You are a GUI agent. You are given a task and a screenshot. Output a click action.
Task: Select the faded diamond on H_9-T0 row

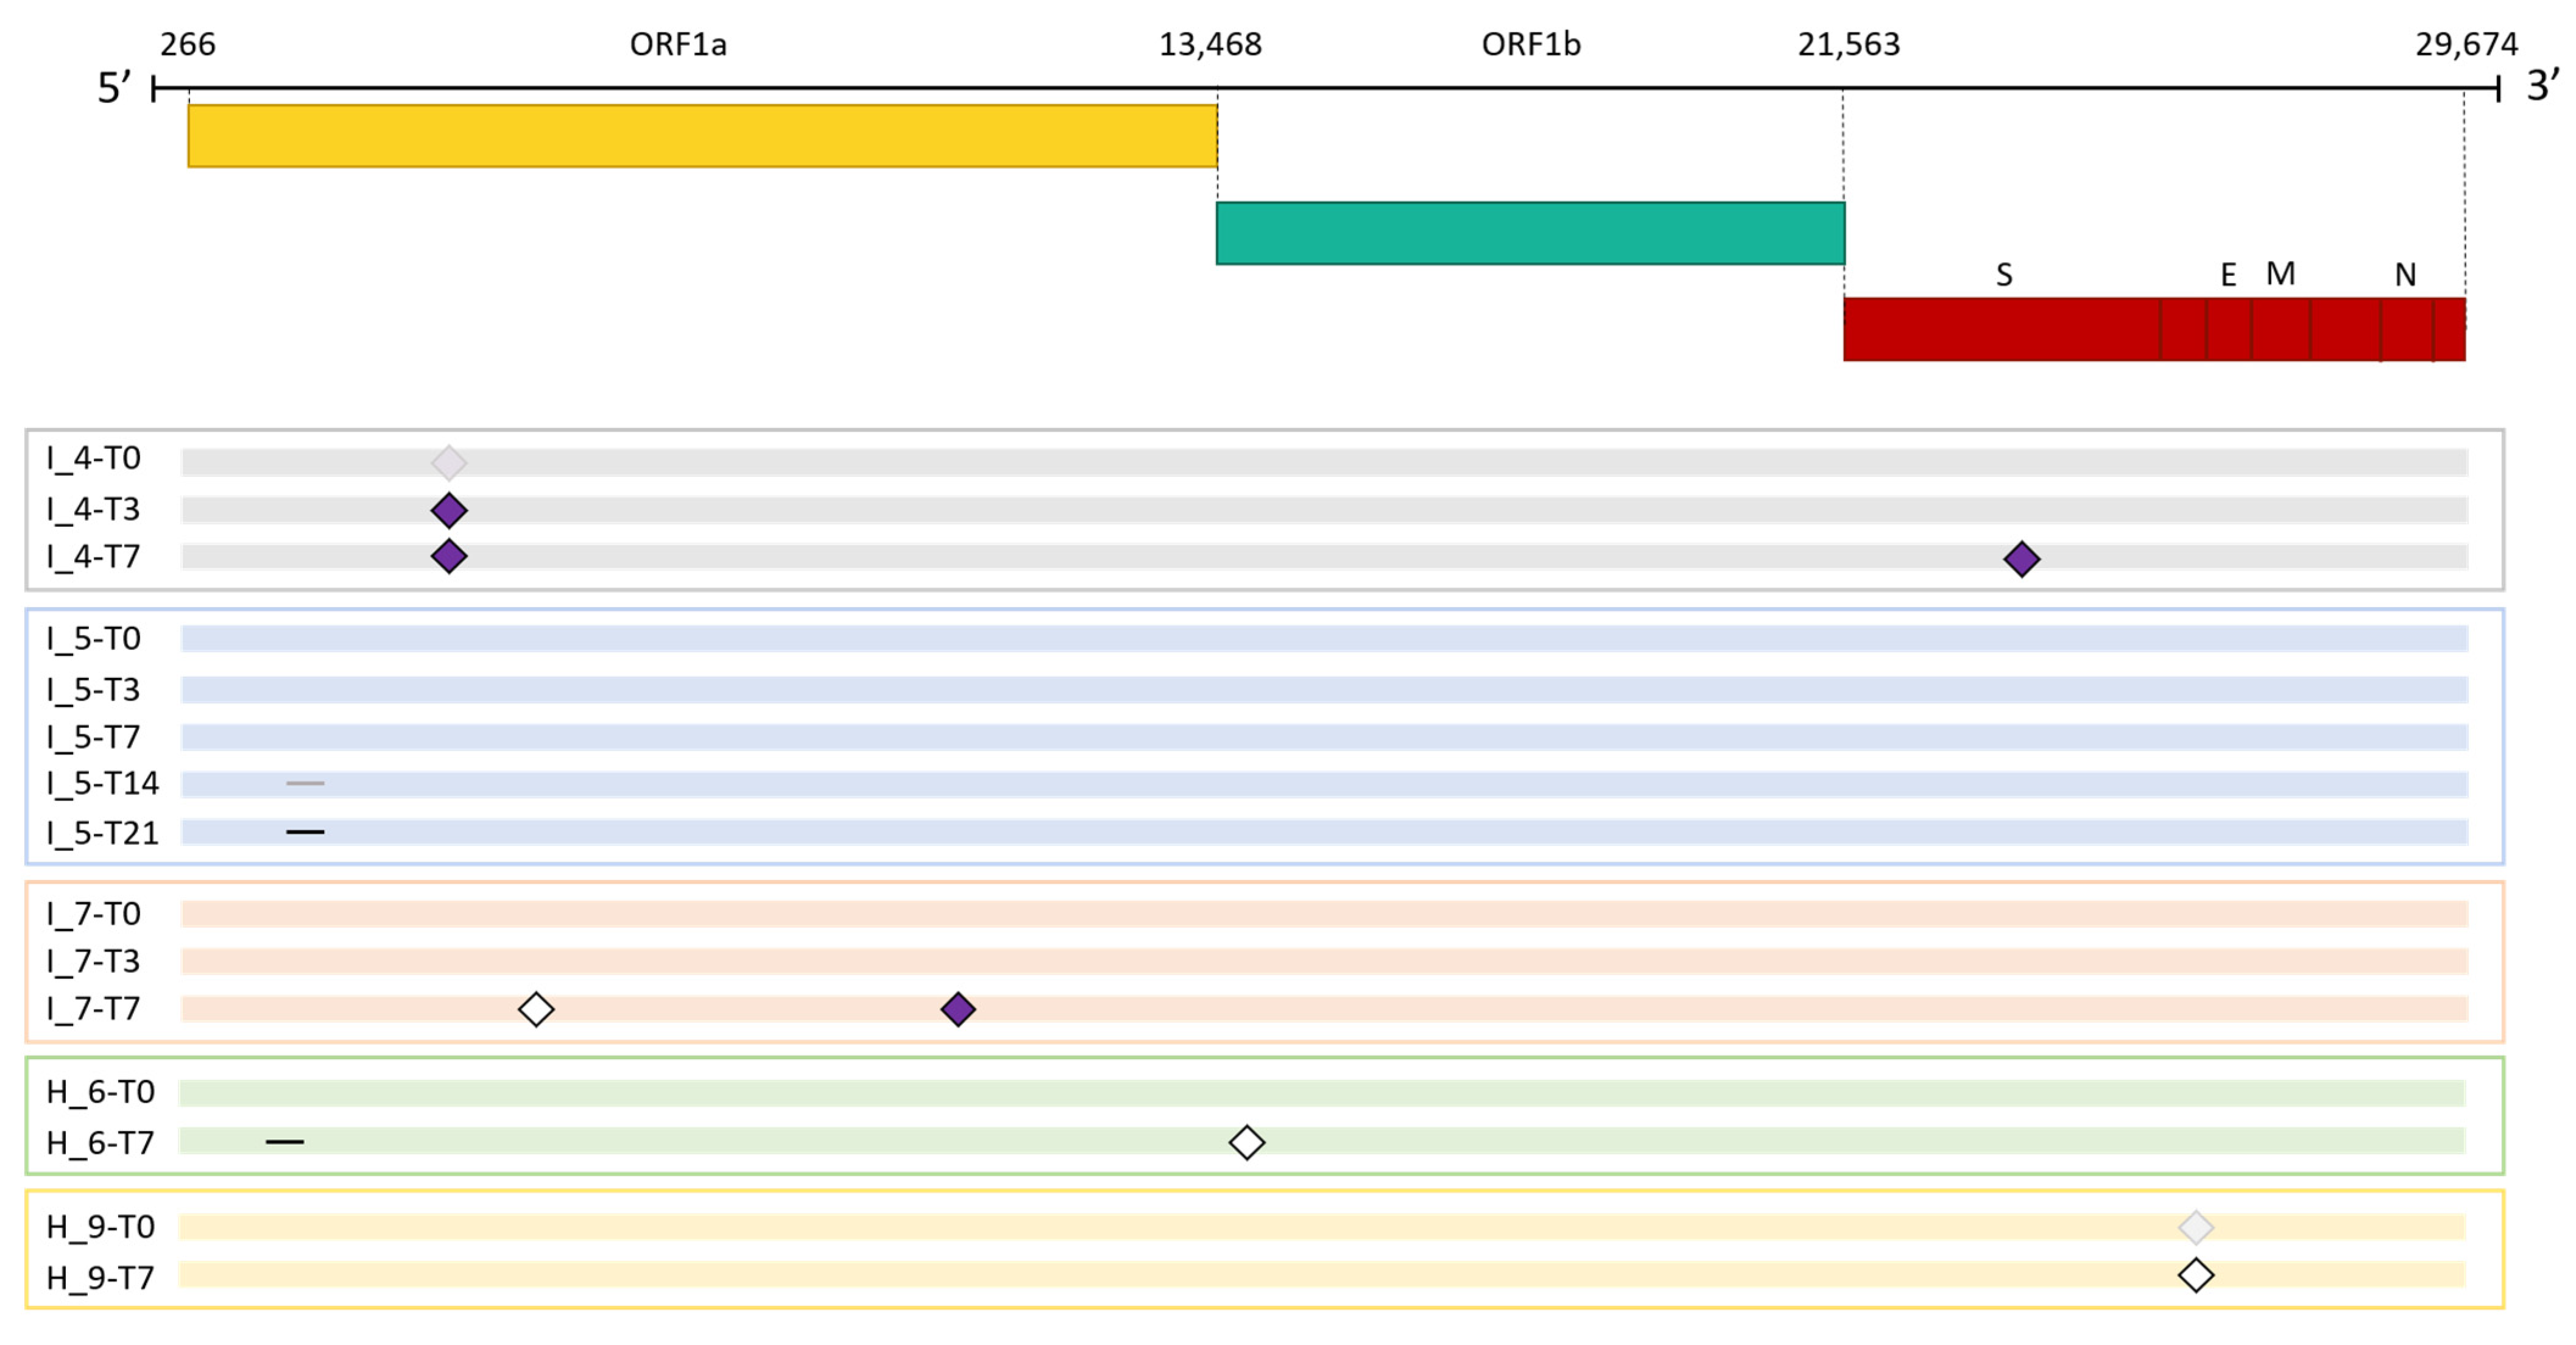pos(2196,1227)
